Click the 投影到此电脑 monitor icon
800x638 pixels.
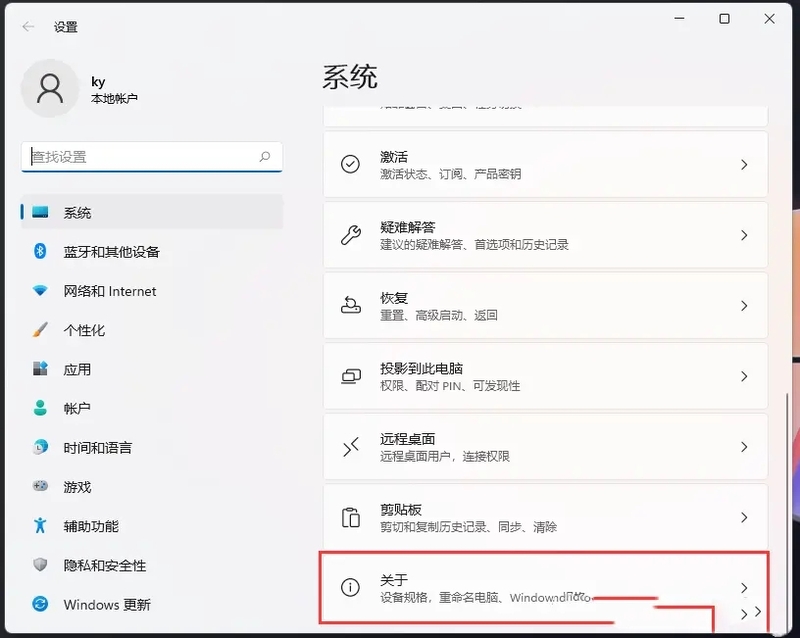pos(349,375)
